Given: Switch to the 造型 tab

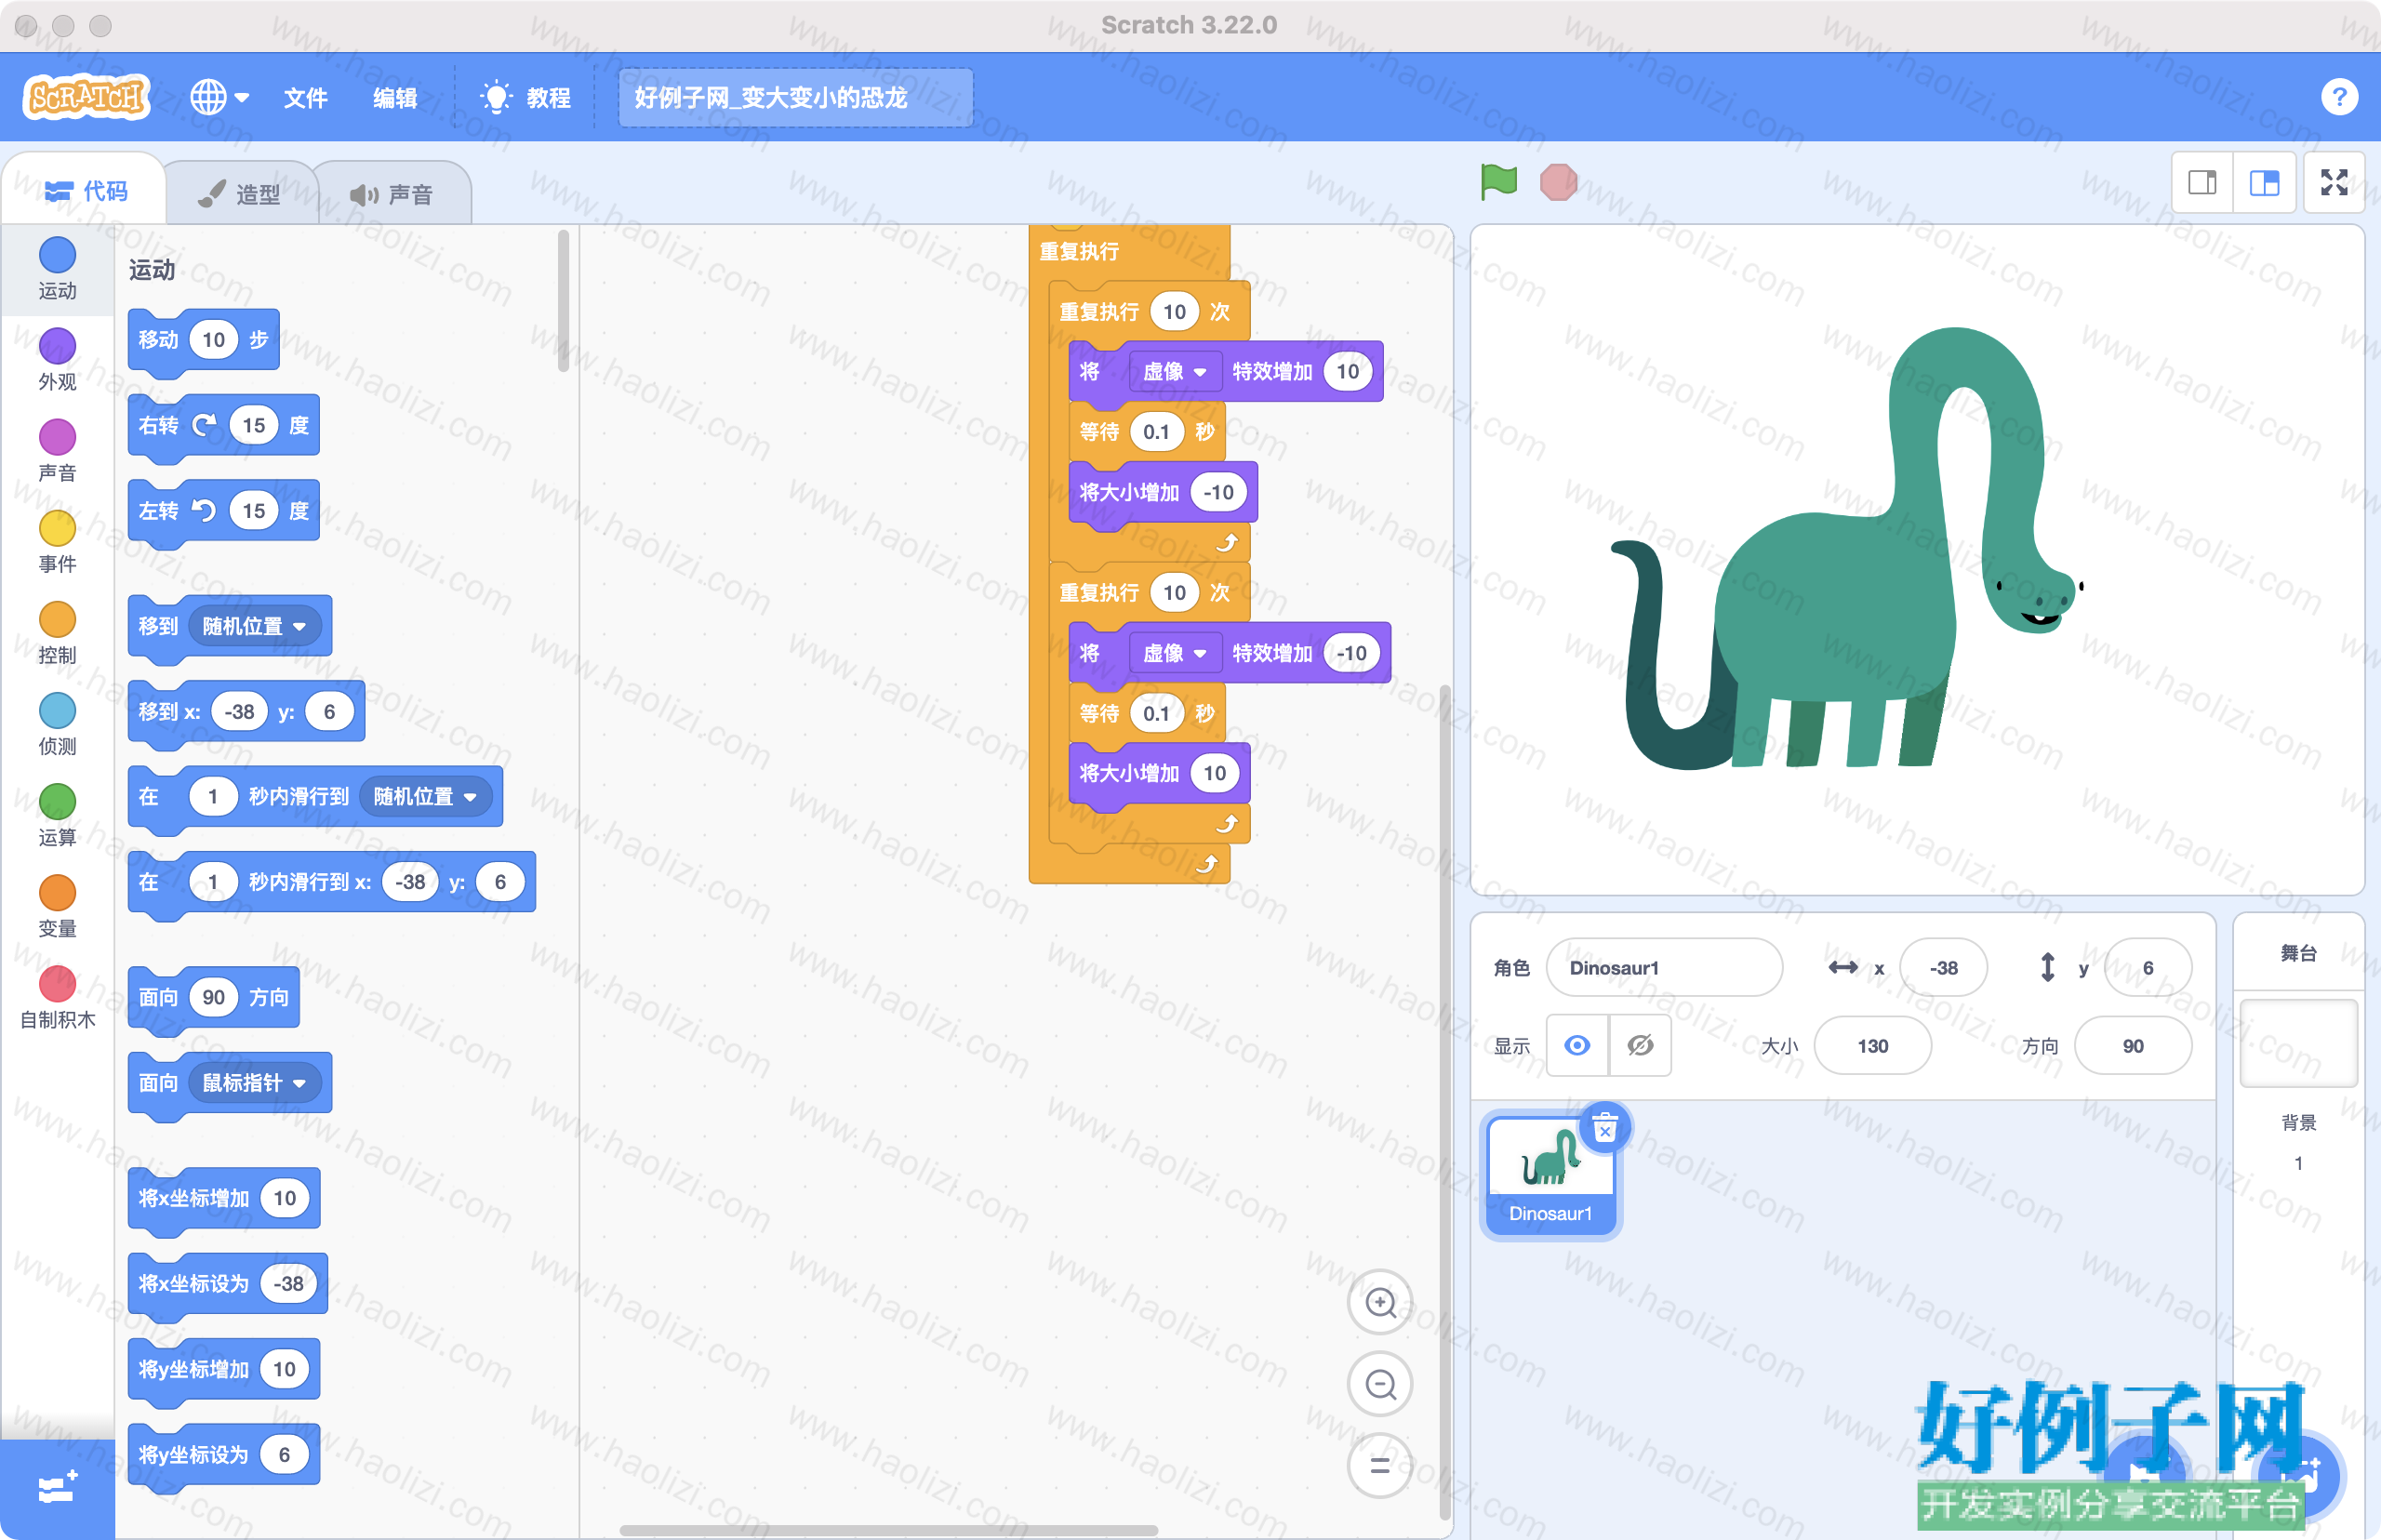Looking at the screenshot, I should pos(240,193).
